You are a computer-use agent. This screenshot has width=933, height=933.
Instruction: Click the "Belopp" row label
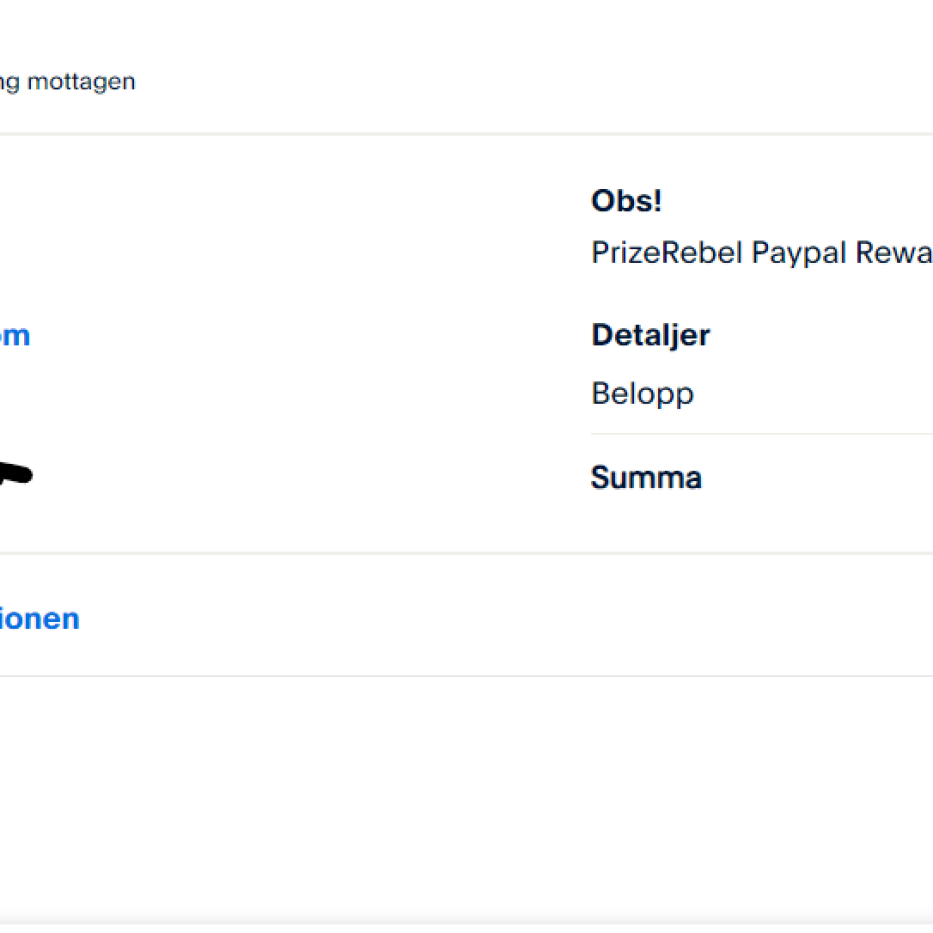point(642,393)
